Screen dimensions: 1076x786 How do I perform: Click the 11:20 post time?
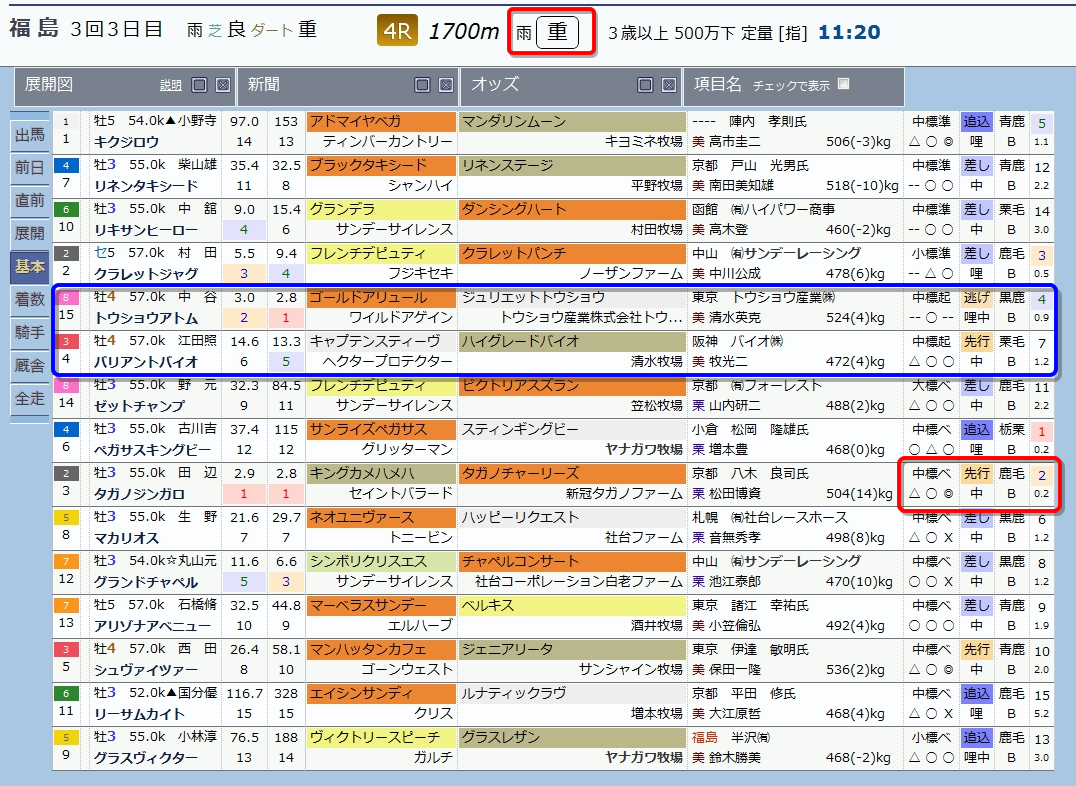(x=849, y=32)
